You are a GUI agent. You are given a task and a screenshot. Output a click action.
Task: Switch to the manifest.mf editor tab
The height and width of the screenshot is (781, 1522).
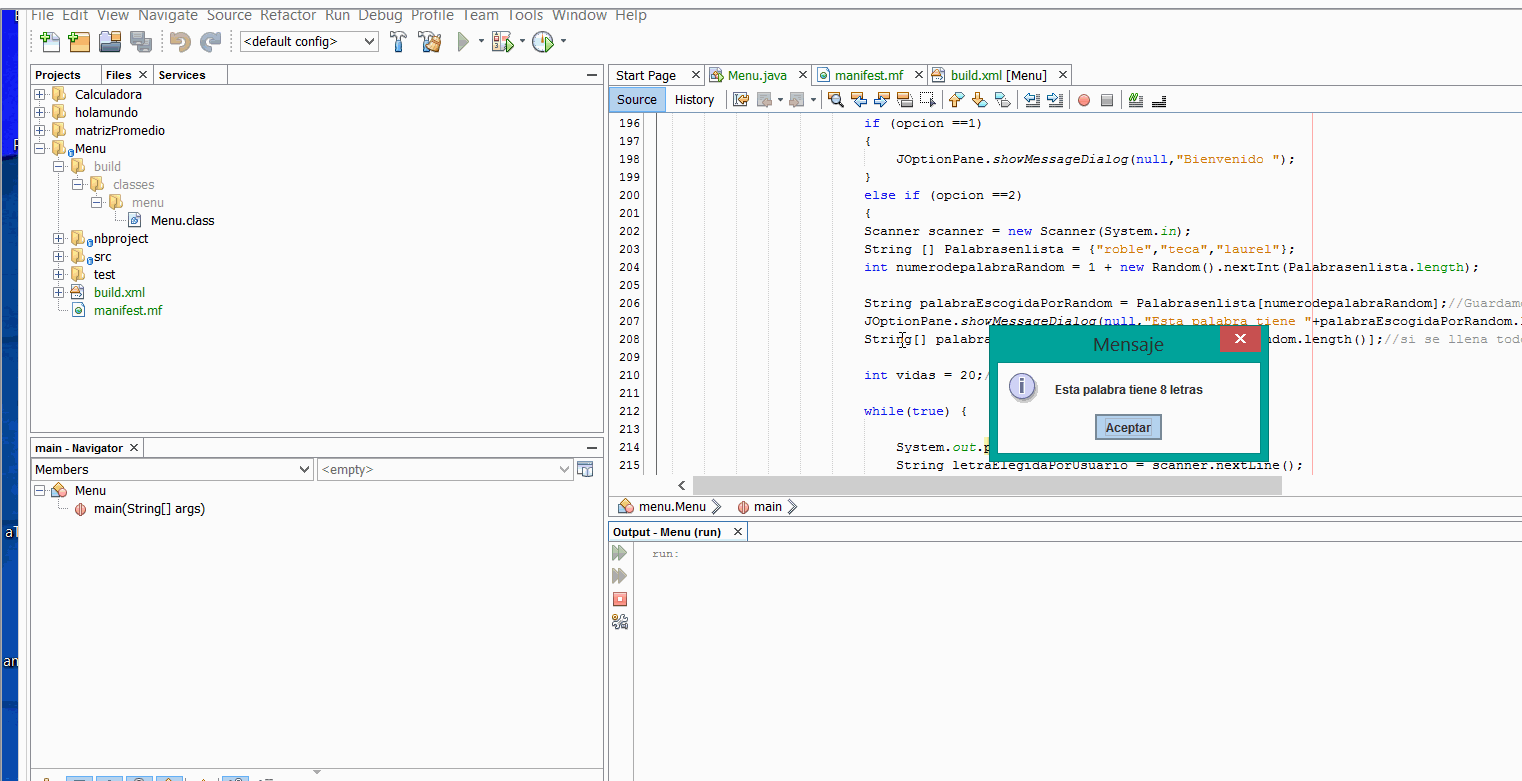[868, 75]
